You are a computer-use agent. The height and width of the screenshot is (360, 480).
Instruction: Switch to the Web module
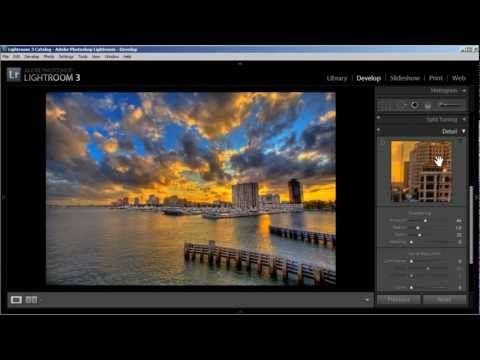[x=459, y=78]
